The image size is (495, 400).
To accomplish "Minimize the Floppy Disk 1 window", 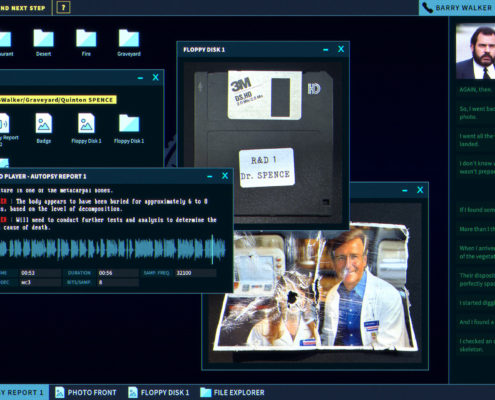I will (x=326, y=50).
